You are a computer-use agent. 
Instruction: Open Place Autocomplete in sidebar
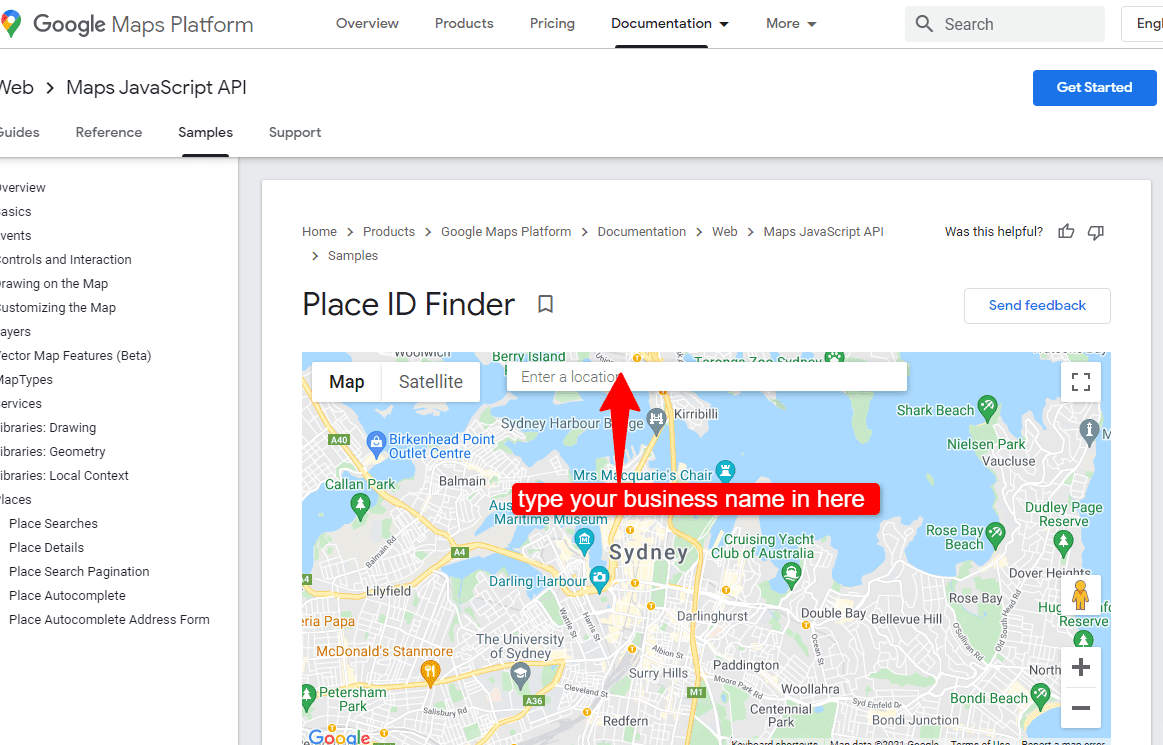coord(67,595)
